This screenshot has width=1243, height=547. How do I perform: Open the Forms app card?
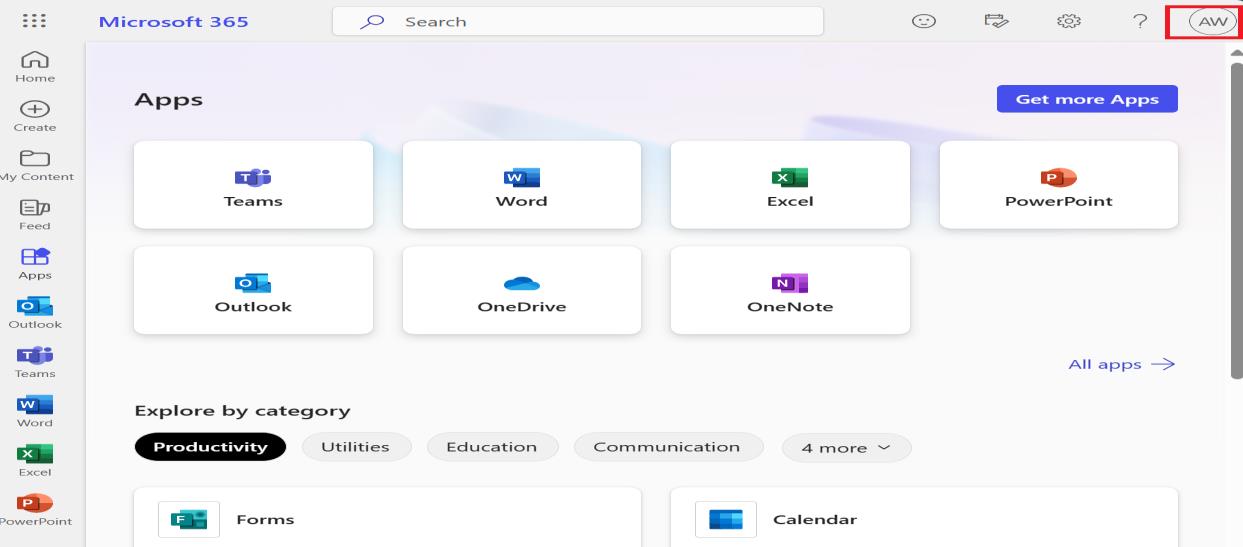(x=388, y=518)
